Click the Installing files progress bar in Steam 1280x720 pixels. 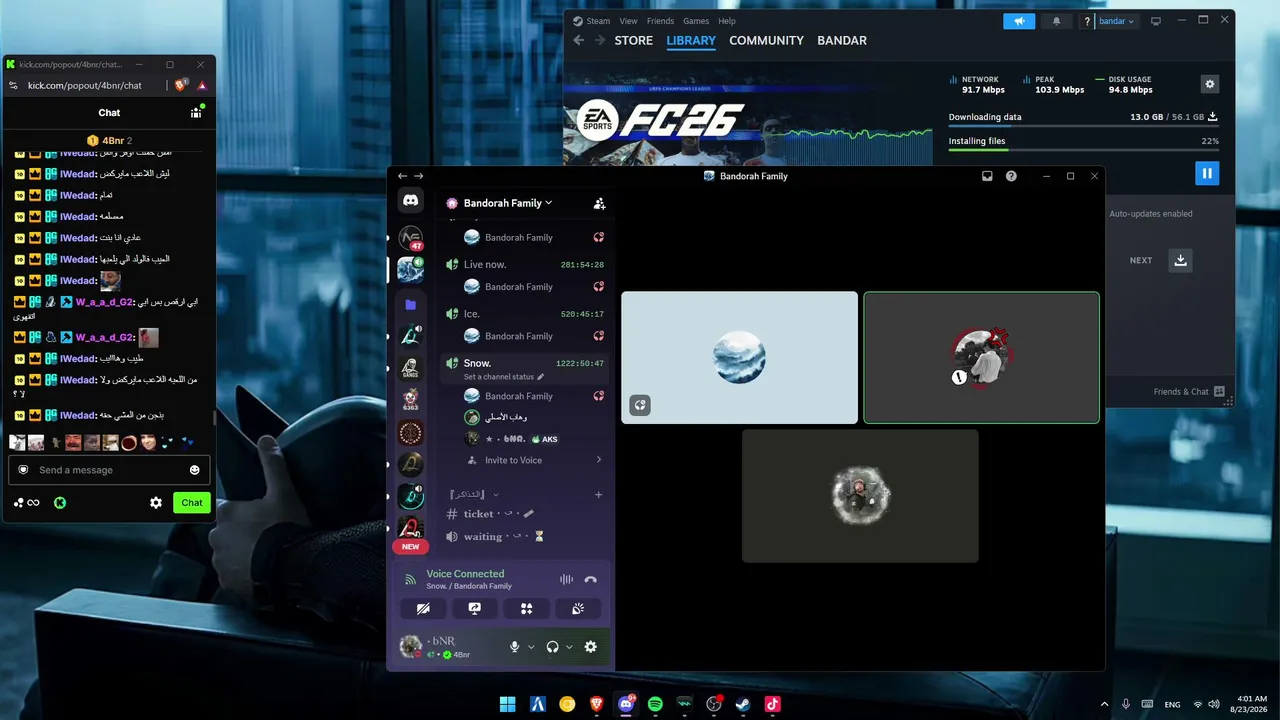1083,151
